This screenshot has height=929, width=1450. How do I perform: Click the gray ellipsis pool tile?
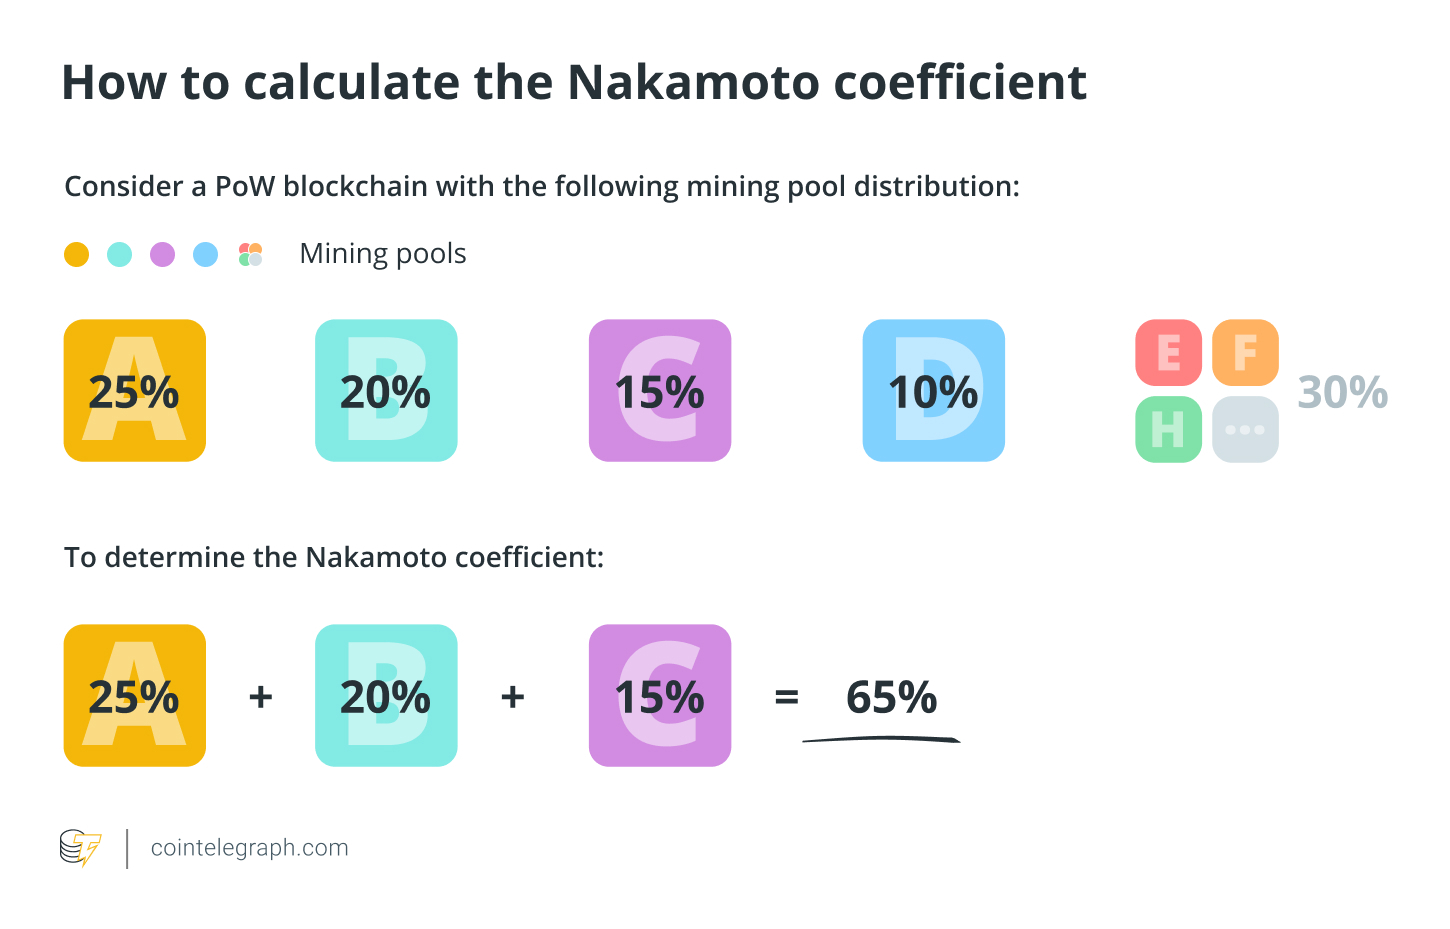tap(1245, 430)
